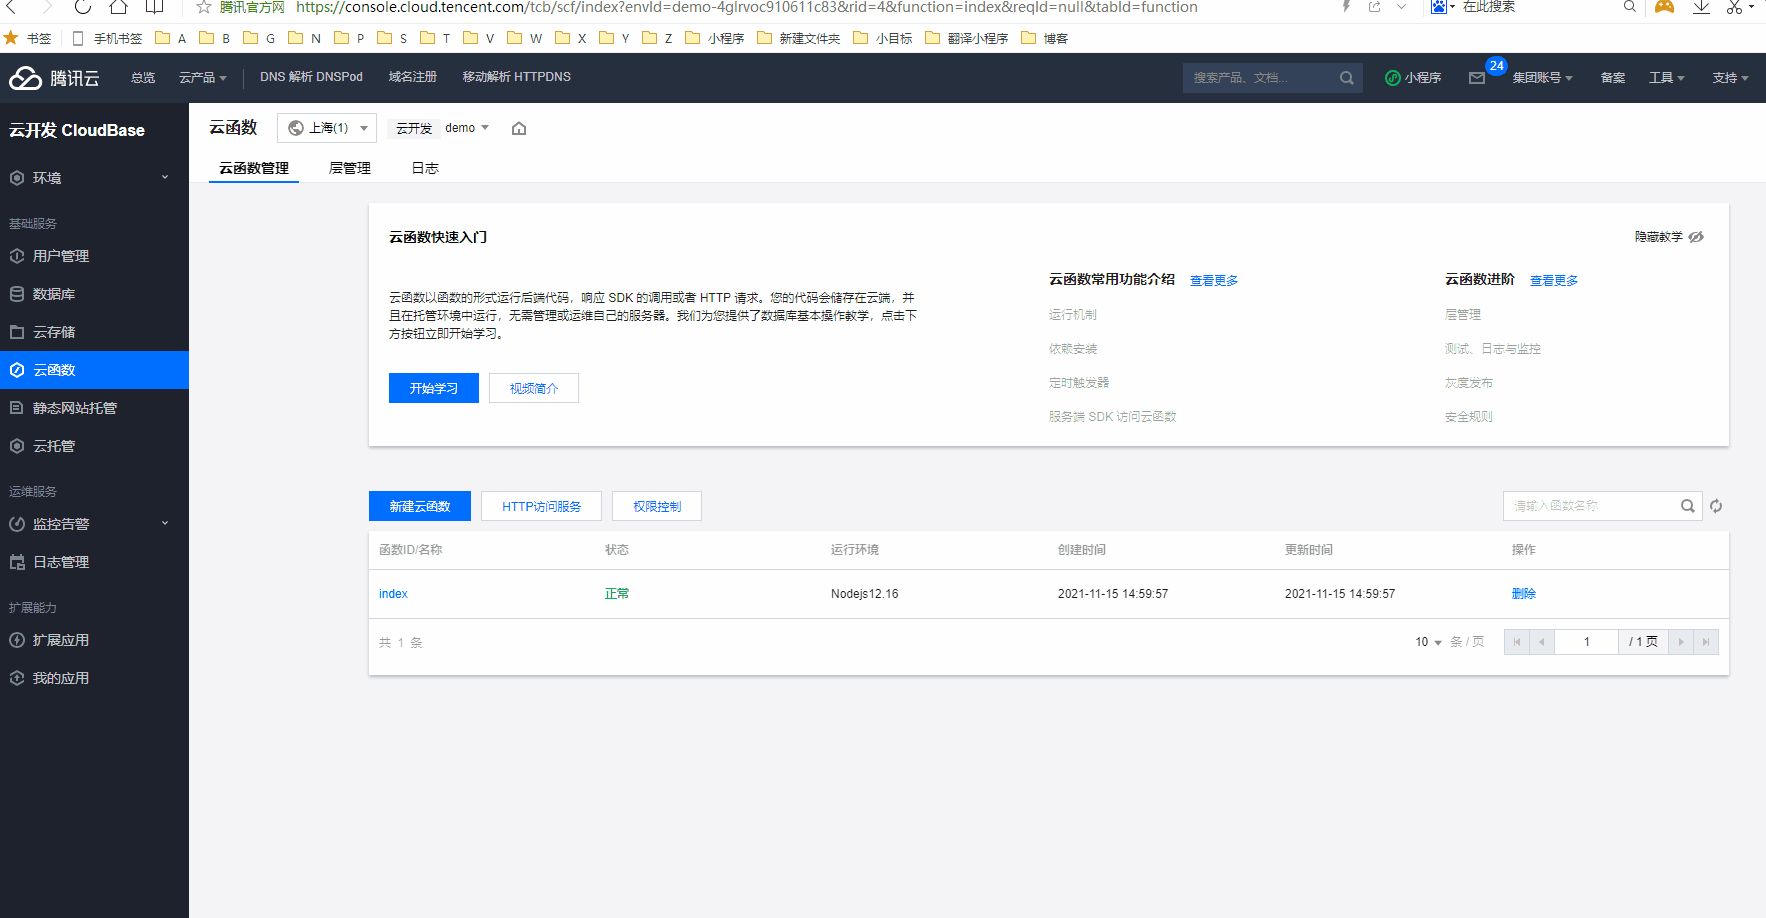The height and width of the screenshot is (918, 1766).
Task: Delete the index function via 删除
Action: pos(1524,594)
